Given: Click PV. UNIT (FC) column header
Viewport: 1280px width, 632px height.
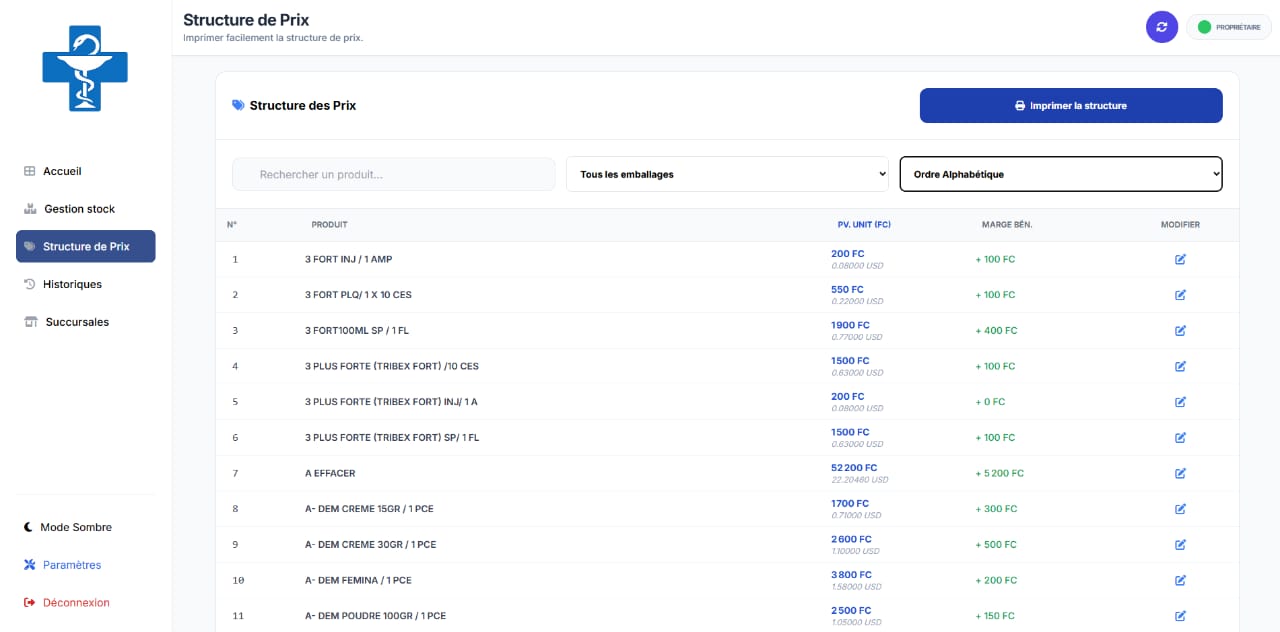Looking at the screenshot, I should click(864, 225).
